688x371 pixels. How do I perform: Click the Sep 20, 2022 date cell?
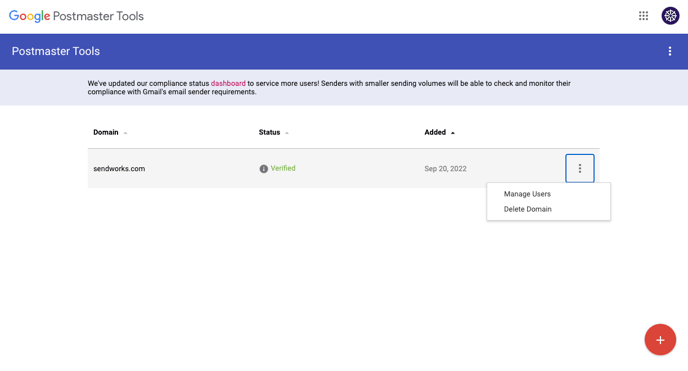pyautogui.click(x=445, y=169)
